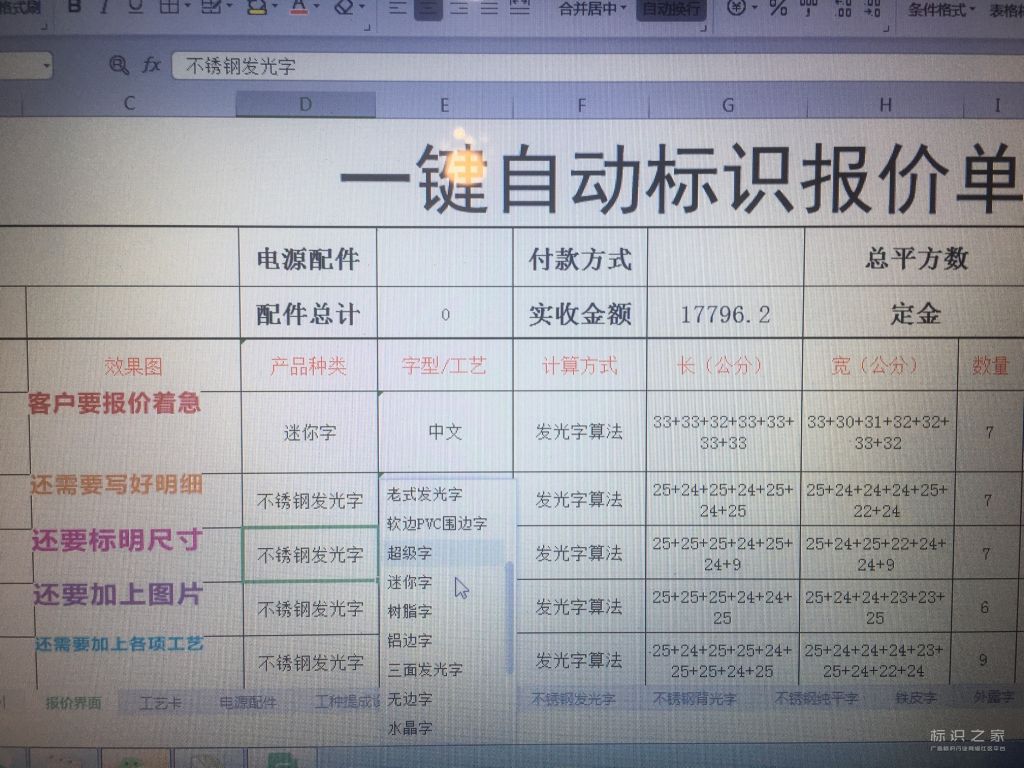
Task: Select column D header
Action: tap(306, 104)
